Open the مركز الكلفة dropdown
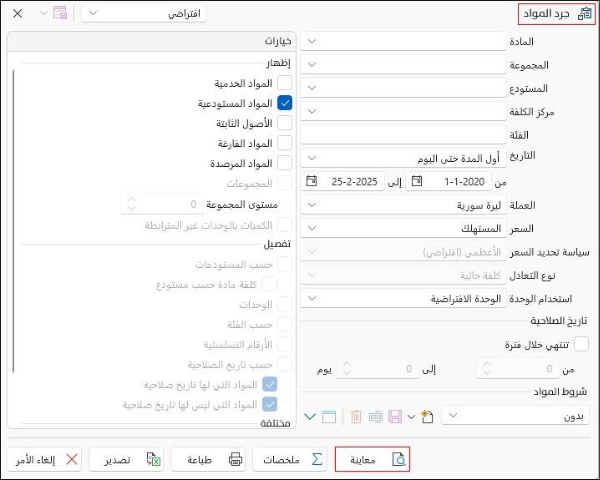 [403, 111]
